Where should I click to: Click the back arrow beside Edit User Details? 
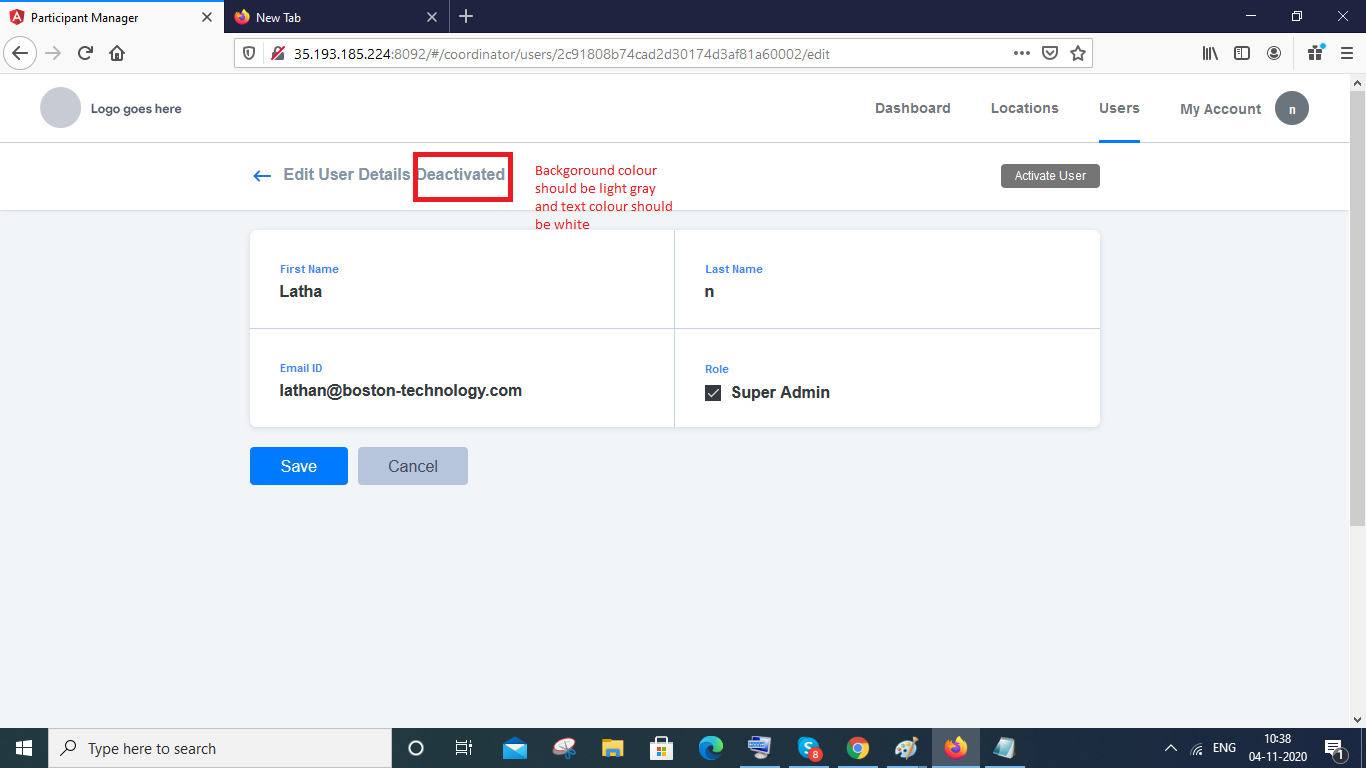261,176
